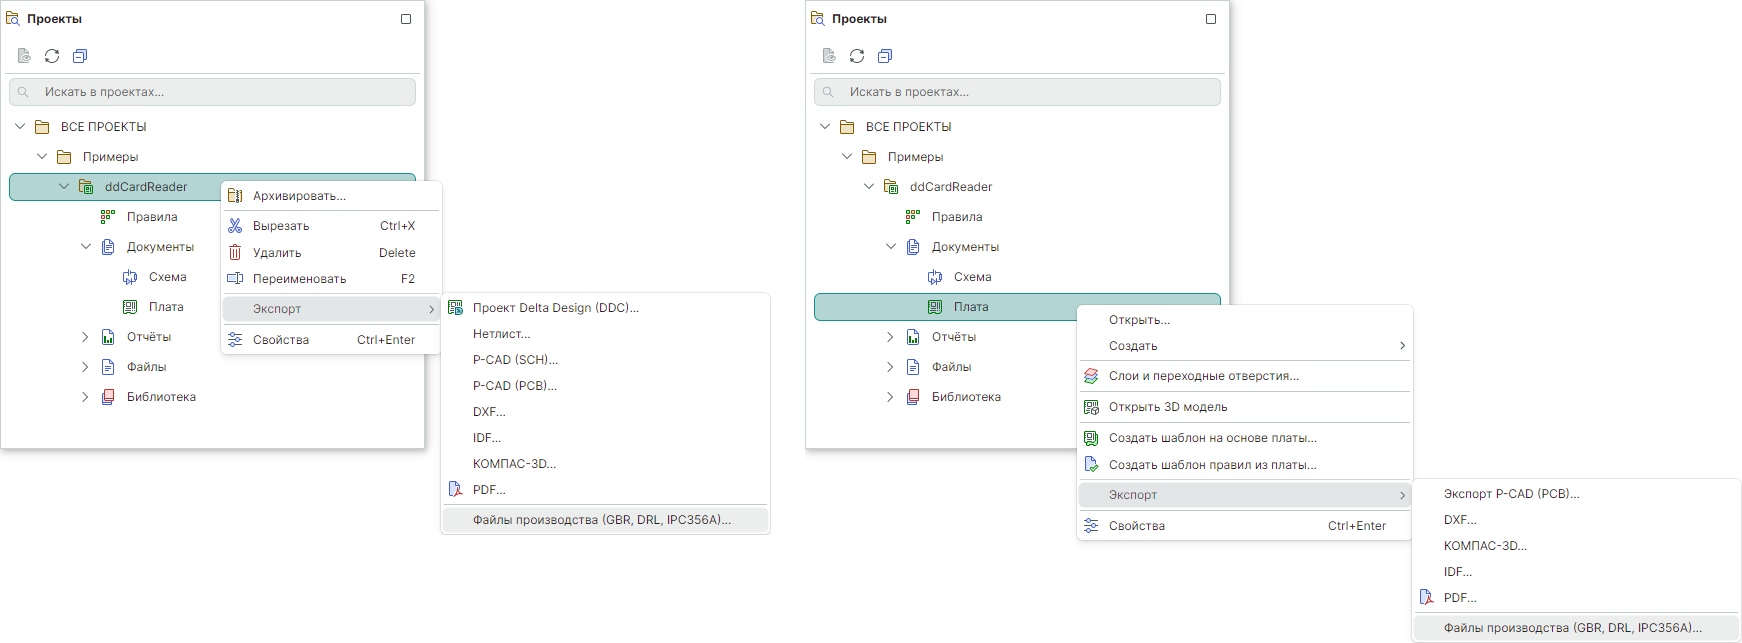Viewport: 1742px width, 643px height.
Task: Maximize the right Проекты panel
Action: tap(1211, 19)
